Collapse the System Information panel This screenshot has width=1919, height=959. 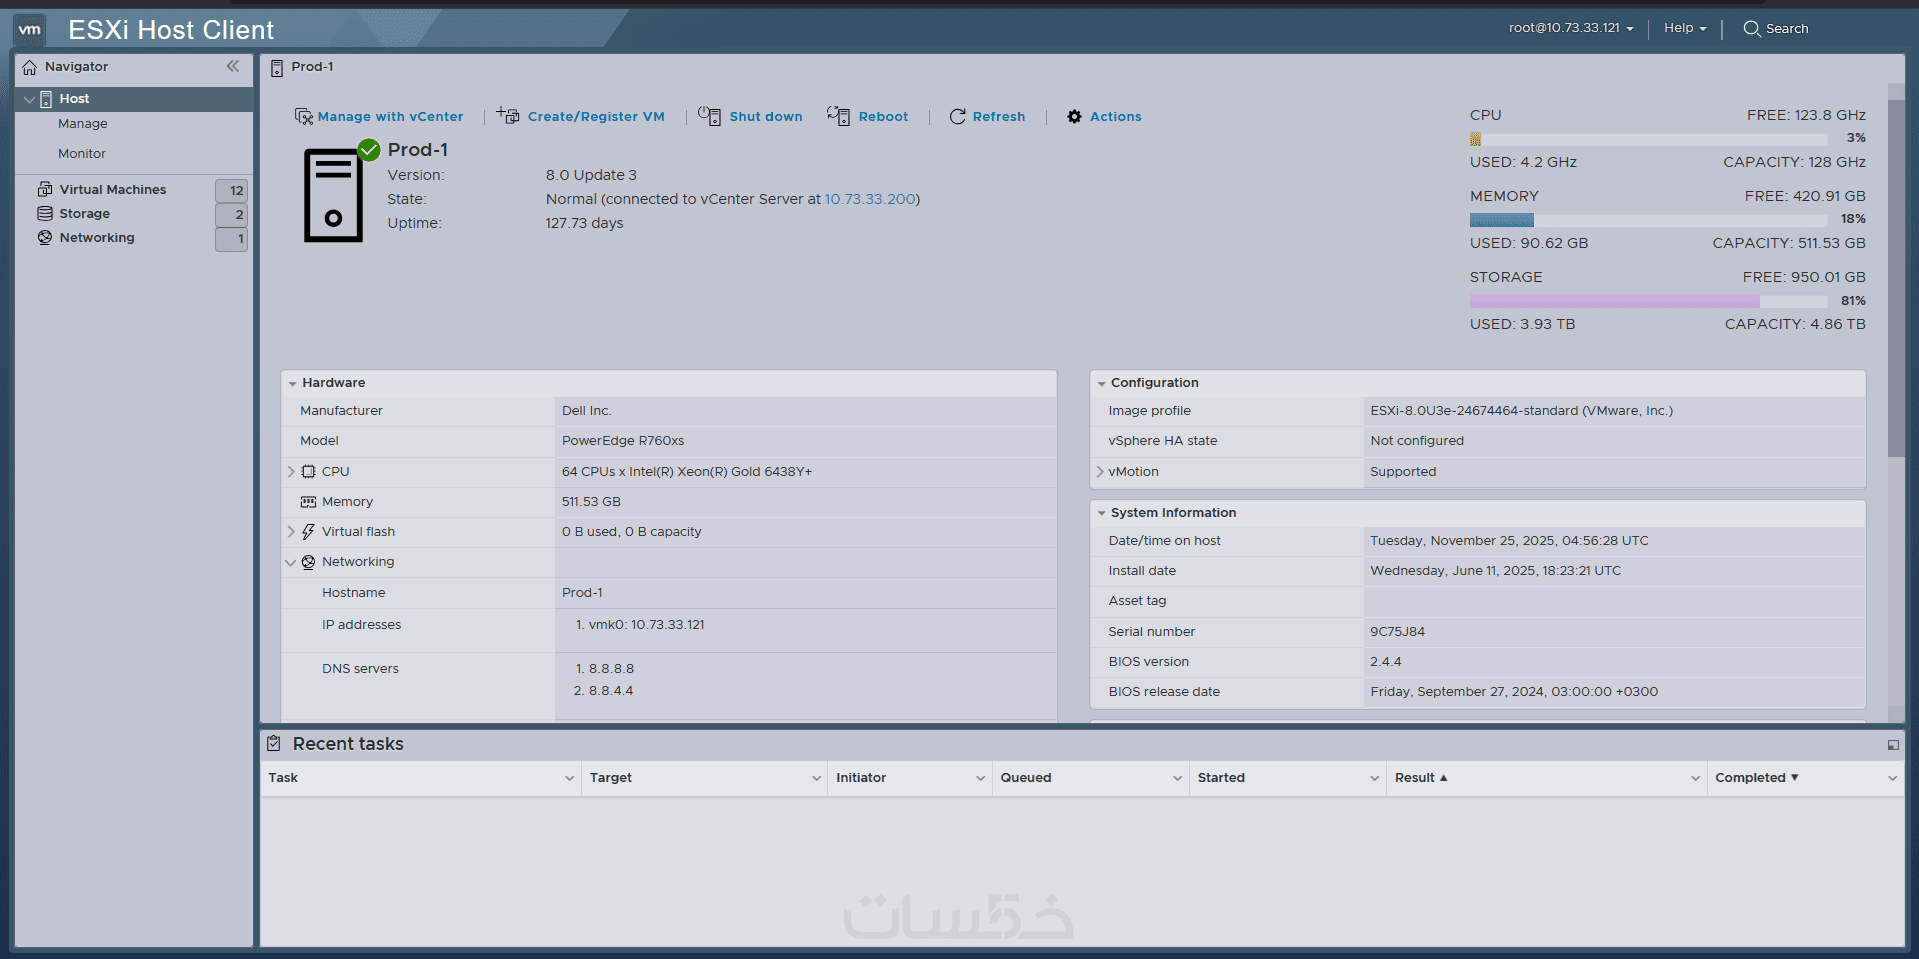click(x=1101, y=514)
